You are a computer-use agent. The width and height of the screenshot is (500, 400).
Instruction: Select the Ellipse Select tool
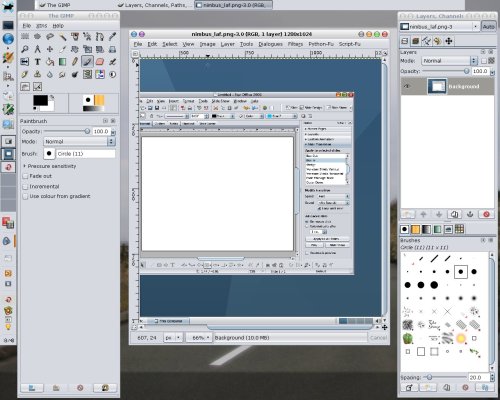[x=37, y=37]
